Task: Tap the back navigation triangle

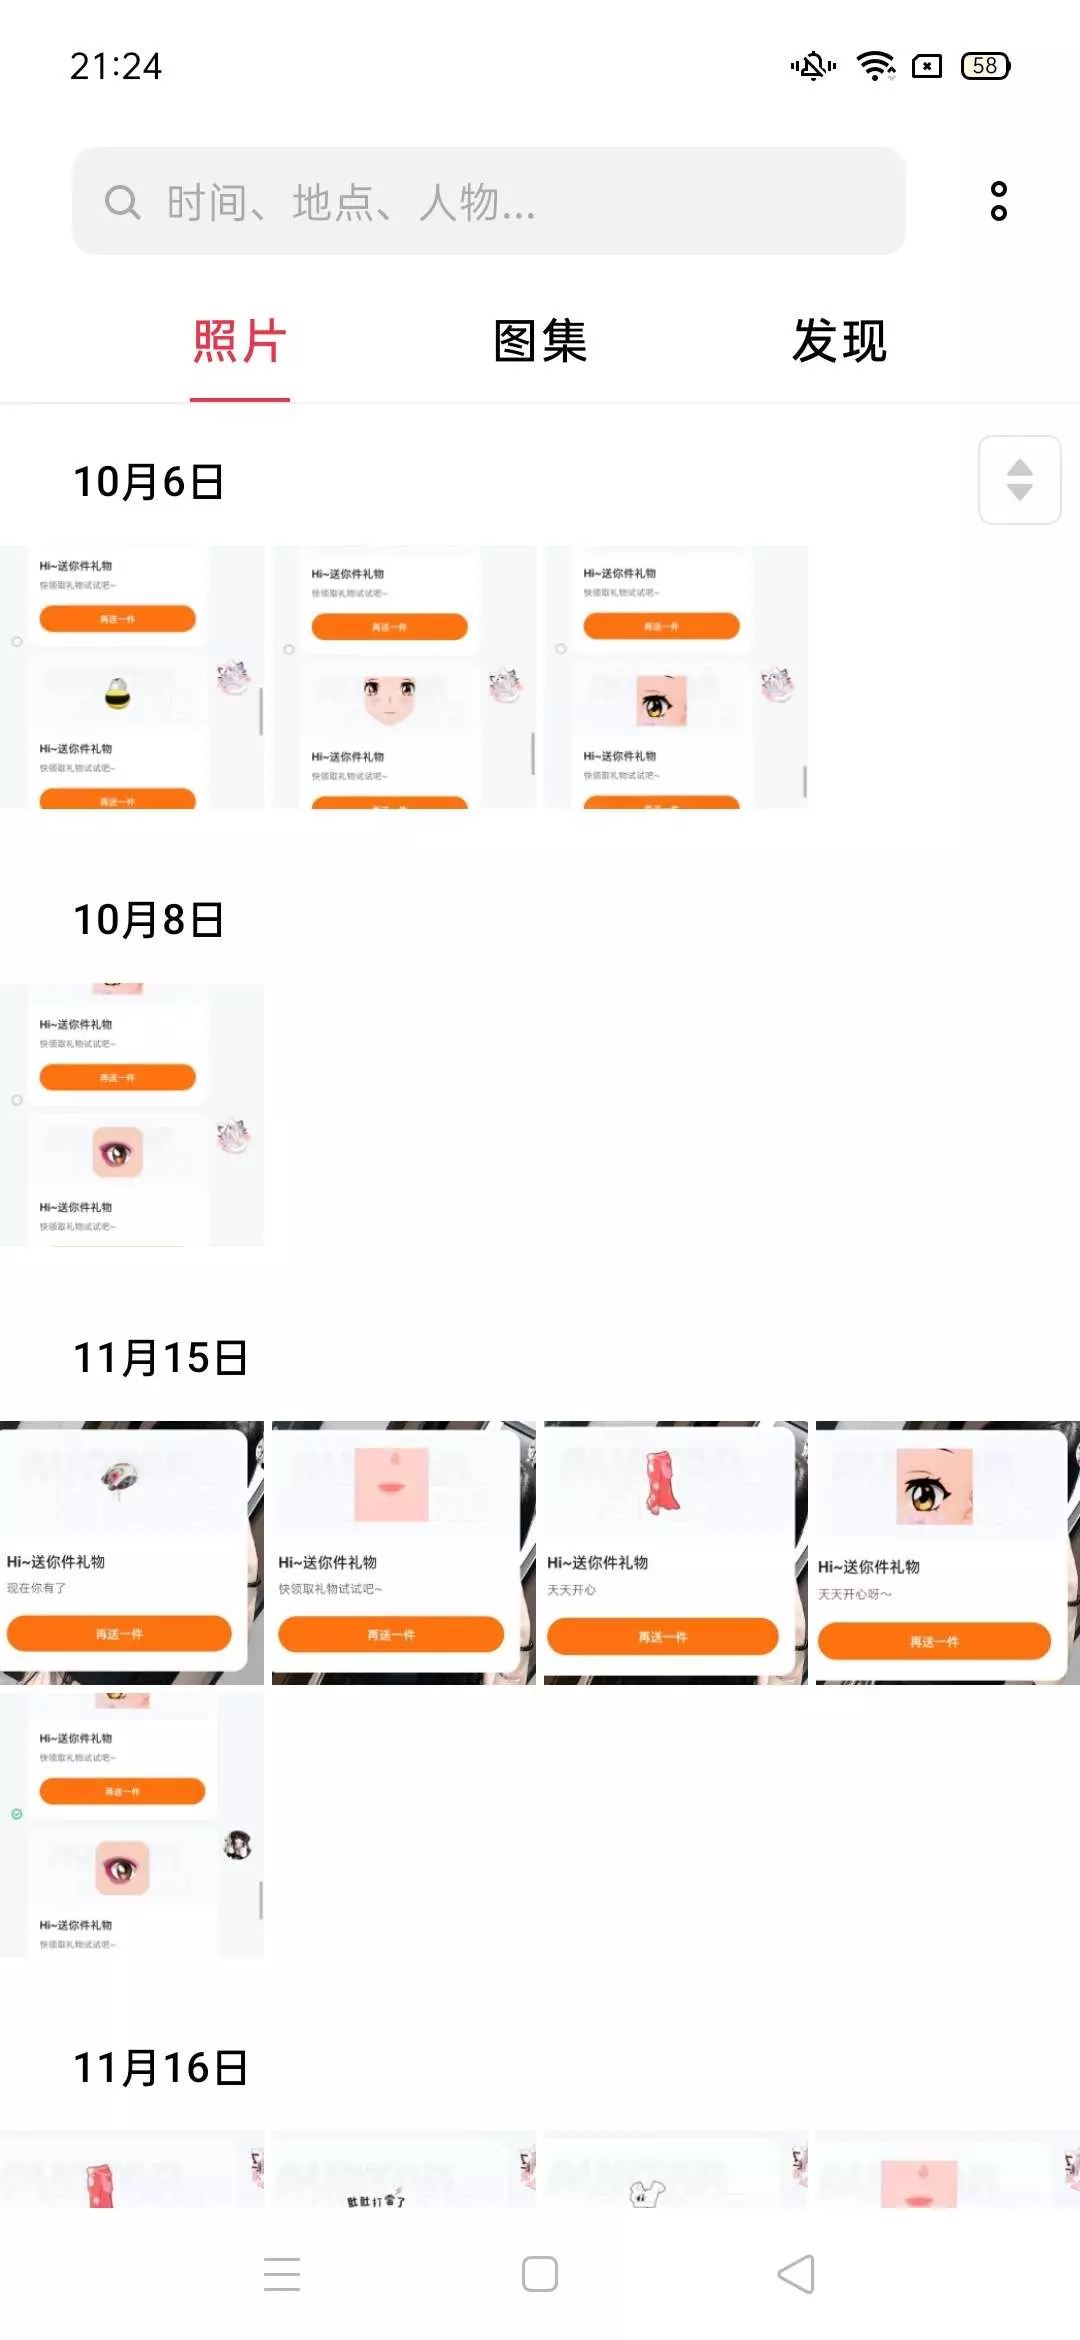Action: [796, 2273]
